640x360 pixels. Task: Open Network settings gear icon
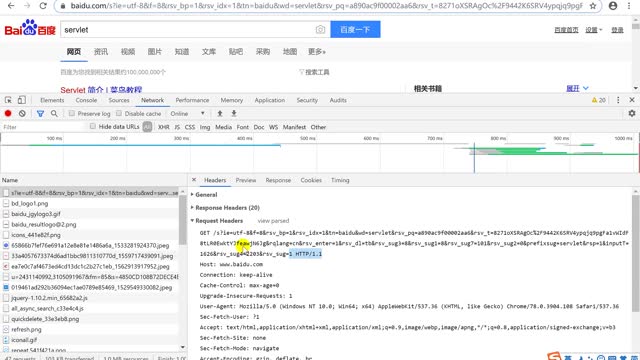click(632, 113)
